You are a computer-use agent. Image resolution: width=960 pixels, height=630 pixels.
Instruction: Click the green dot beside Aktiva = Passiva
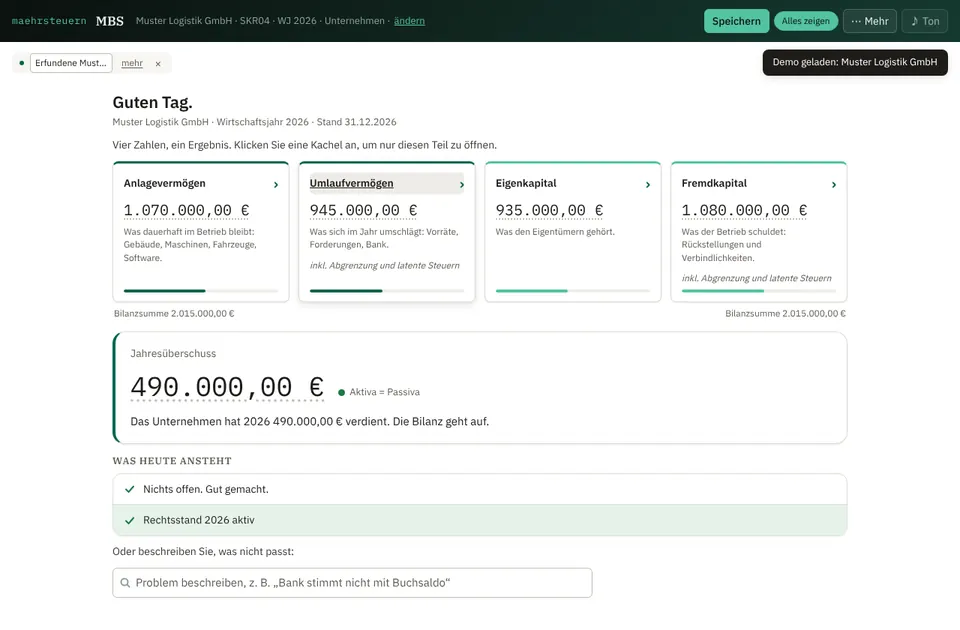point(342,392)
